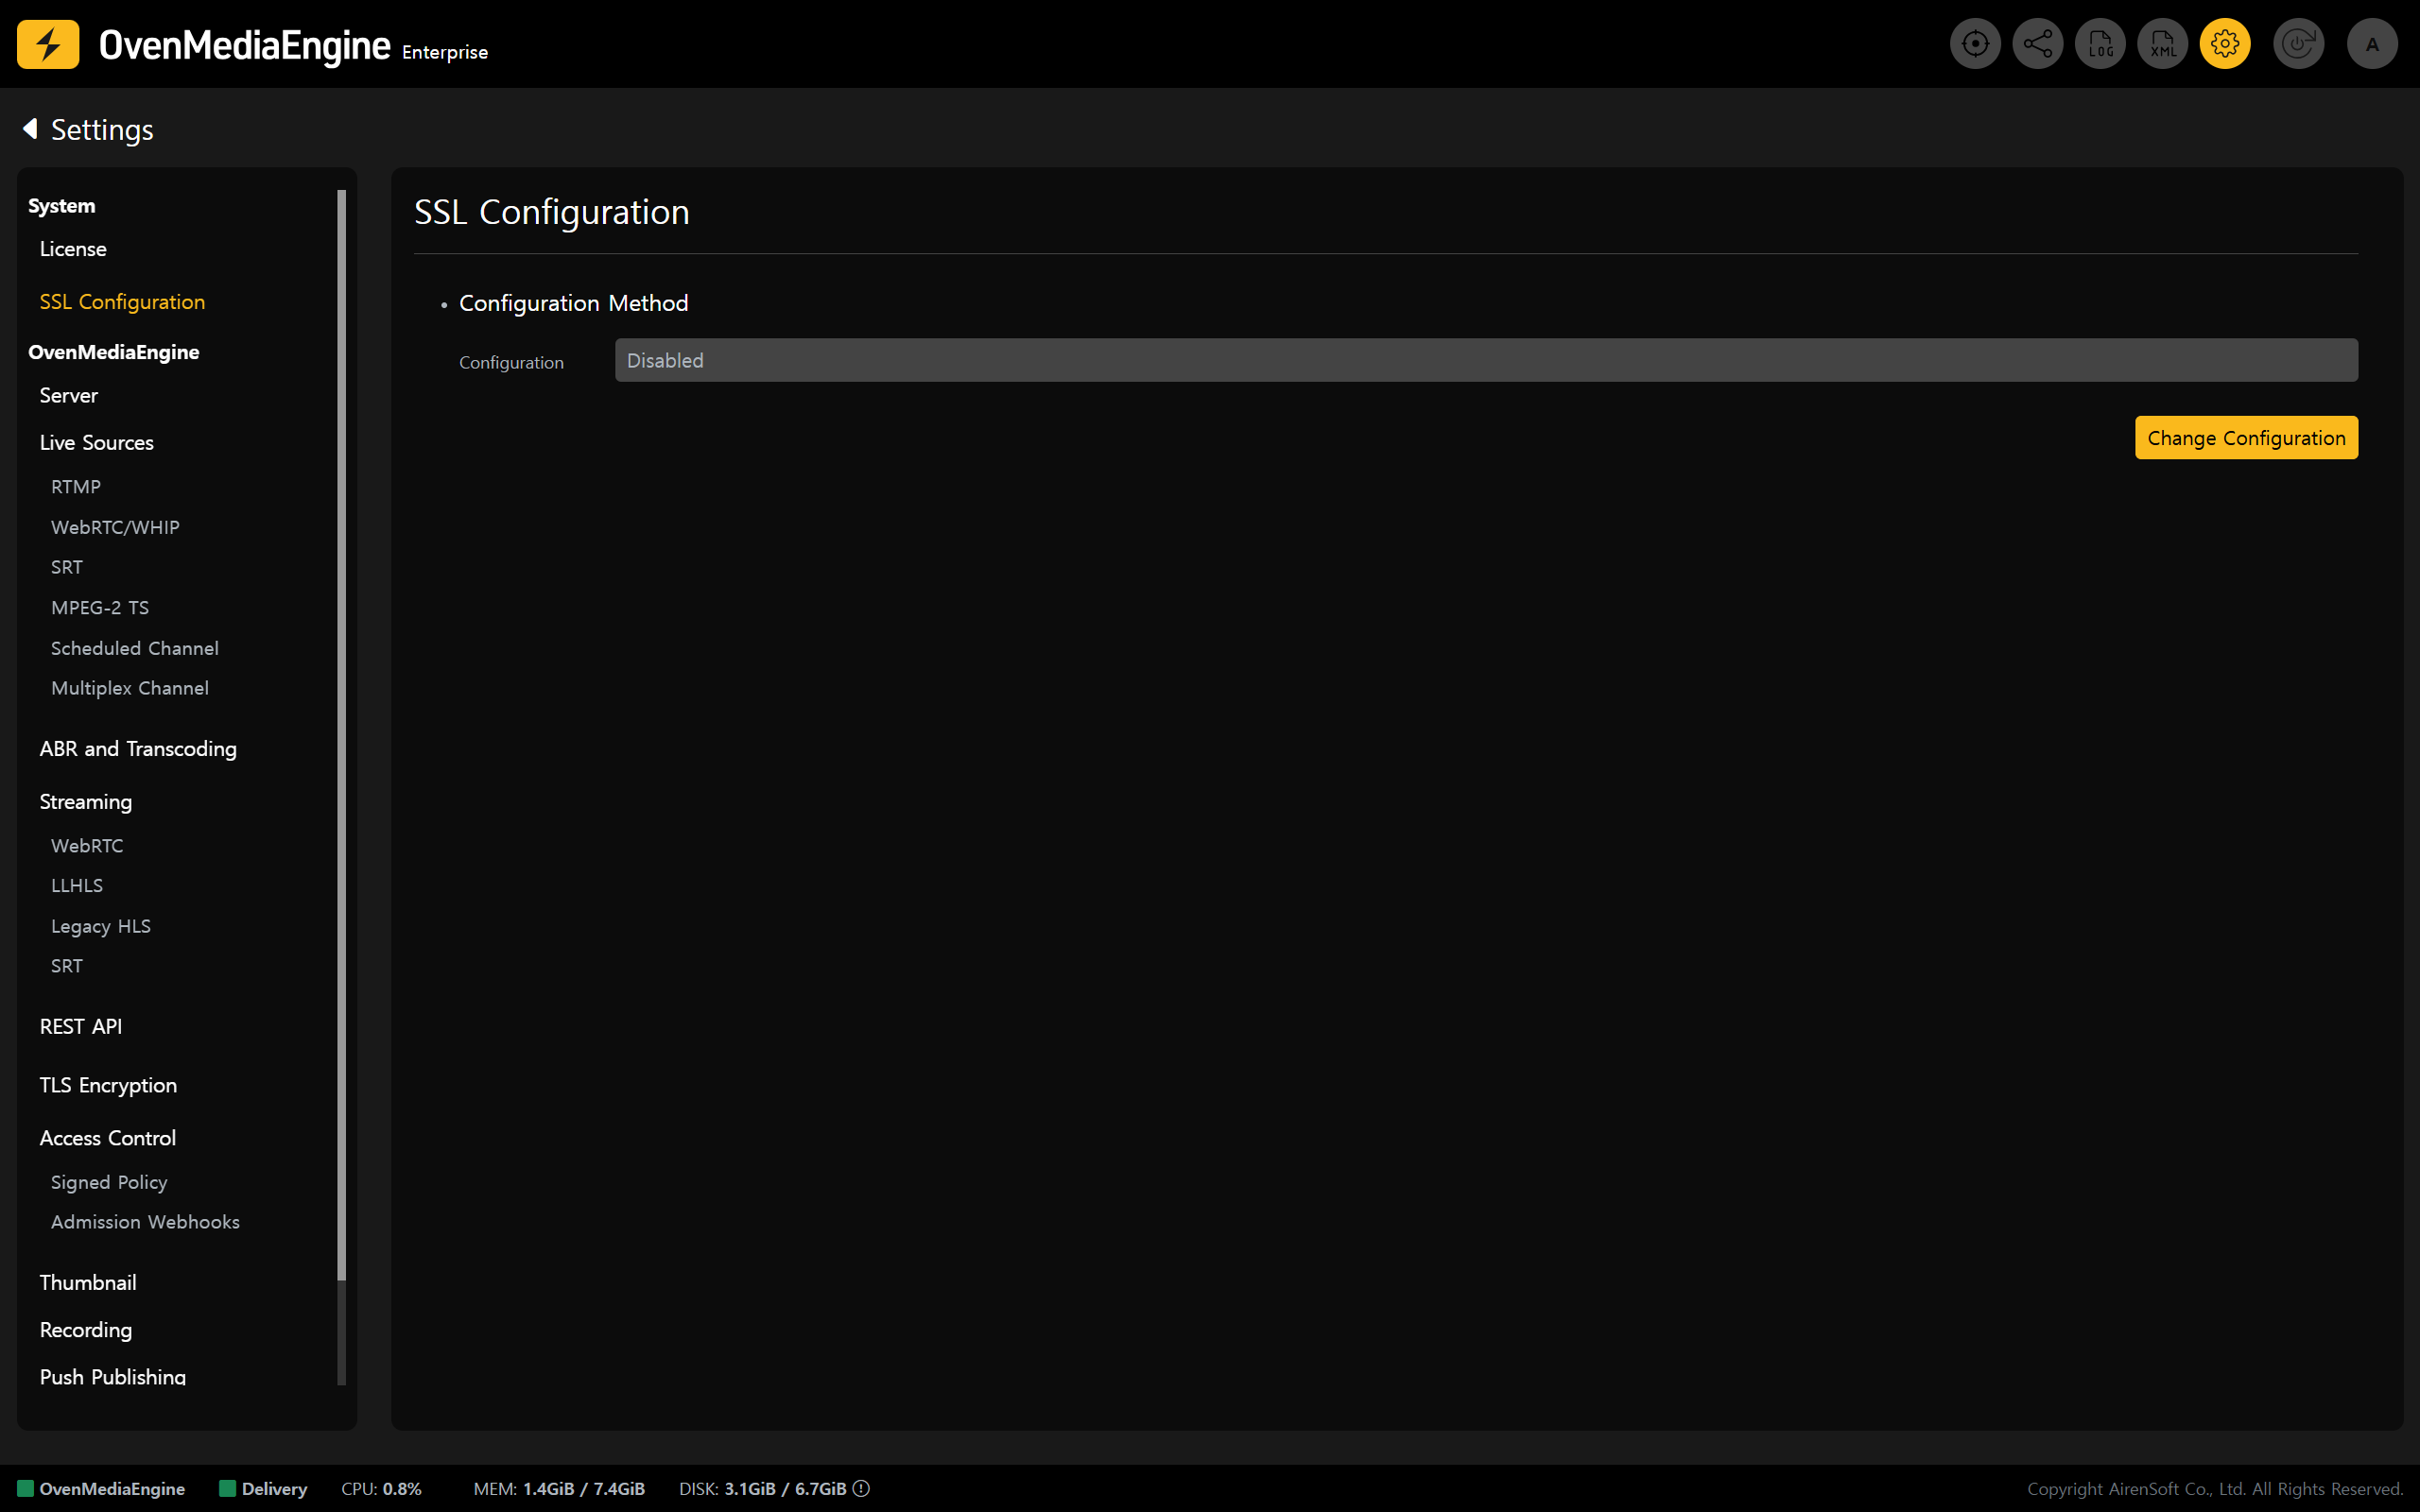2420x1512 pixels.
Task: Click the yellow settings gear icon
Action: [2225, 44]
